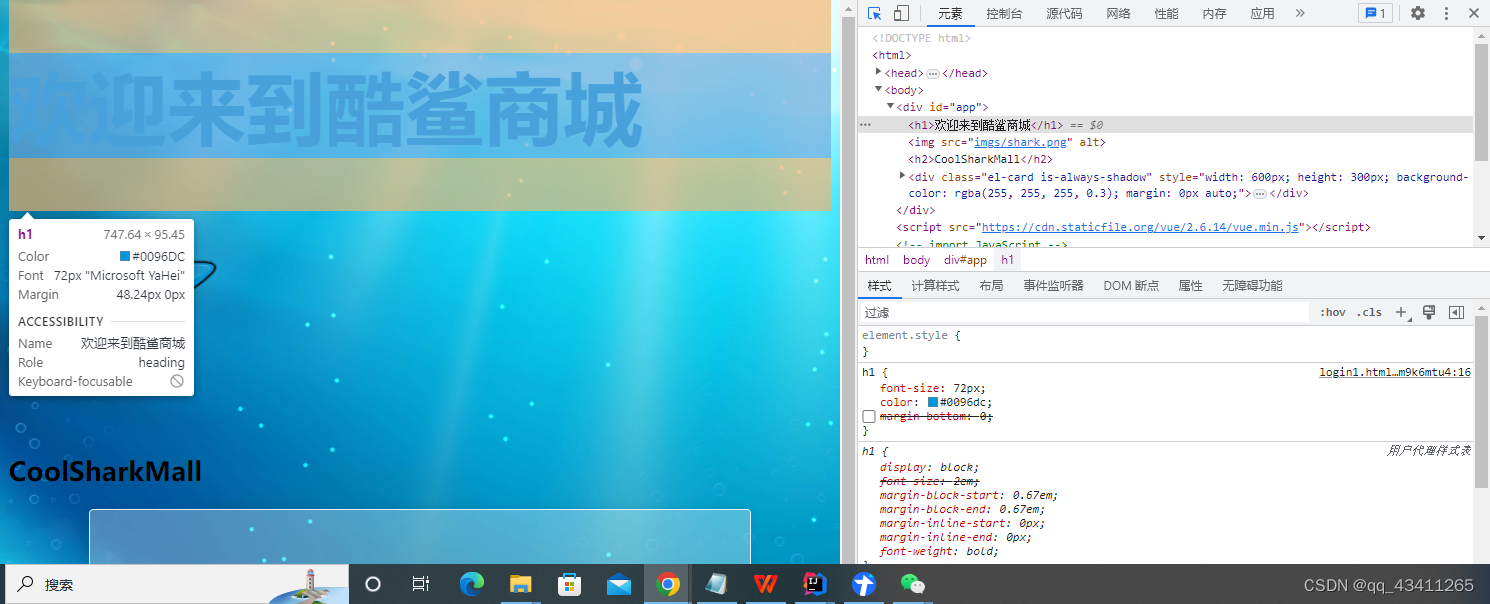Viewport: 1490px width, 604px height.
Task: Switch to the 源代码 (Sources) tab
Action: tap(1064, 13)
